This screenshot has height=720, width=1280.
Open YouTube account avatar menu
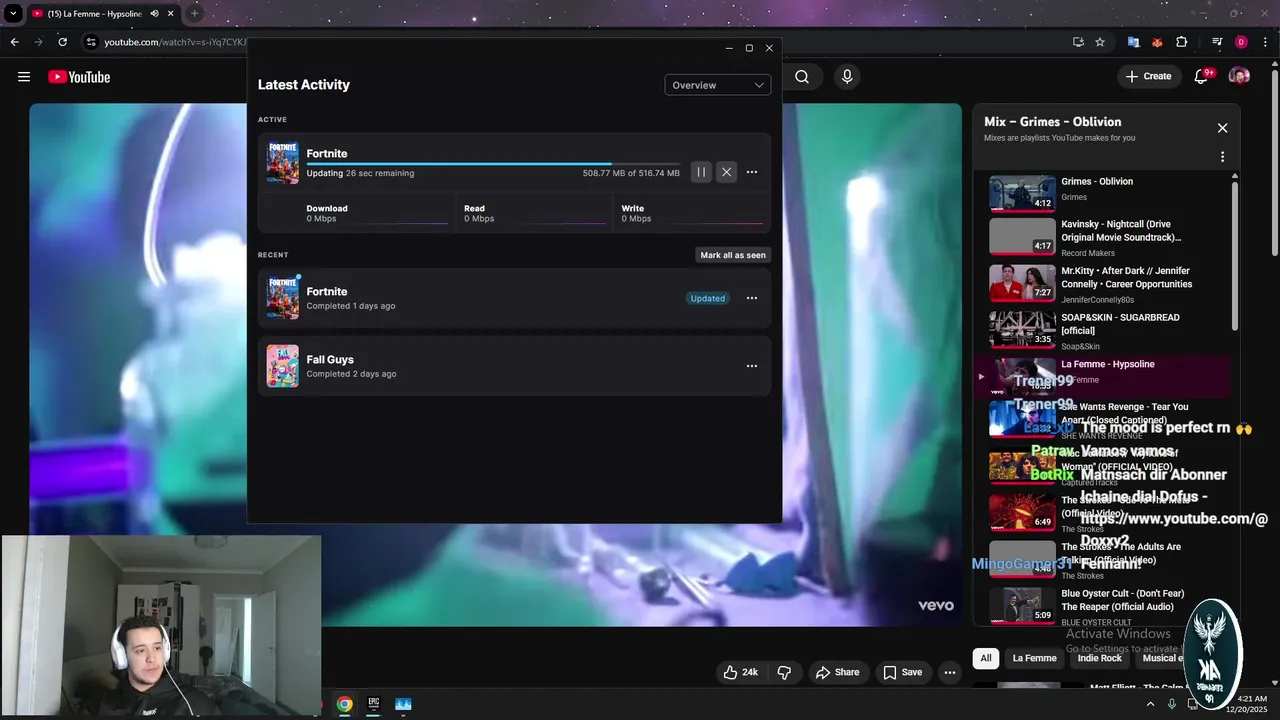coord(1239,77)
